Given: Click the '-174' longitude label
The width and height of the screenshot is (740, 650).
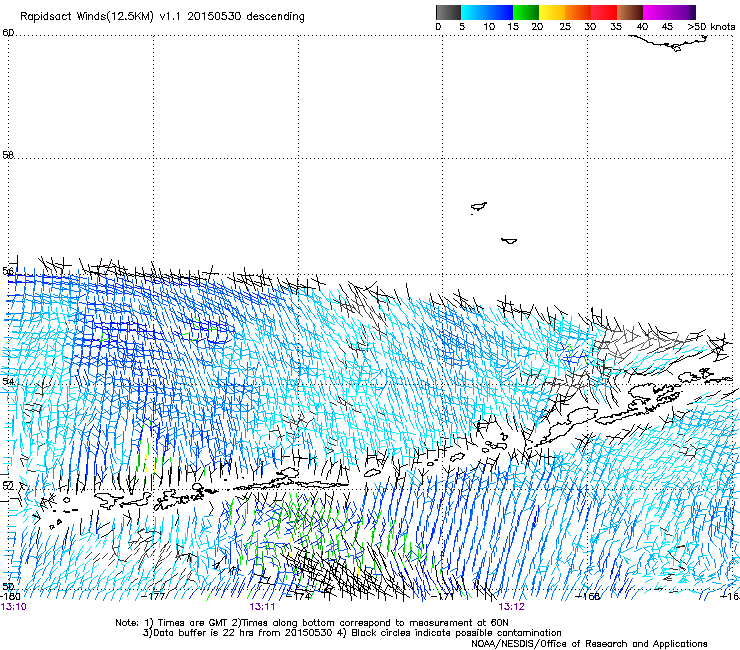Looking at the screenshot, I should (x=299, y=596).
